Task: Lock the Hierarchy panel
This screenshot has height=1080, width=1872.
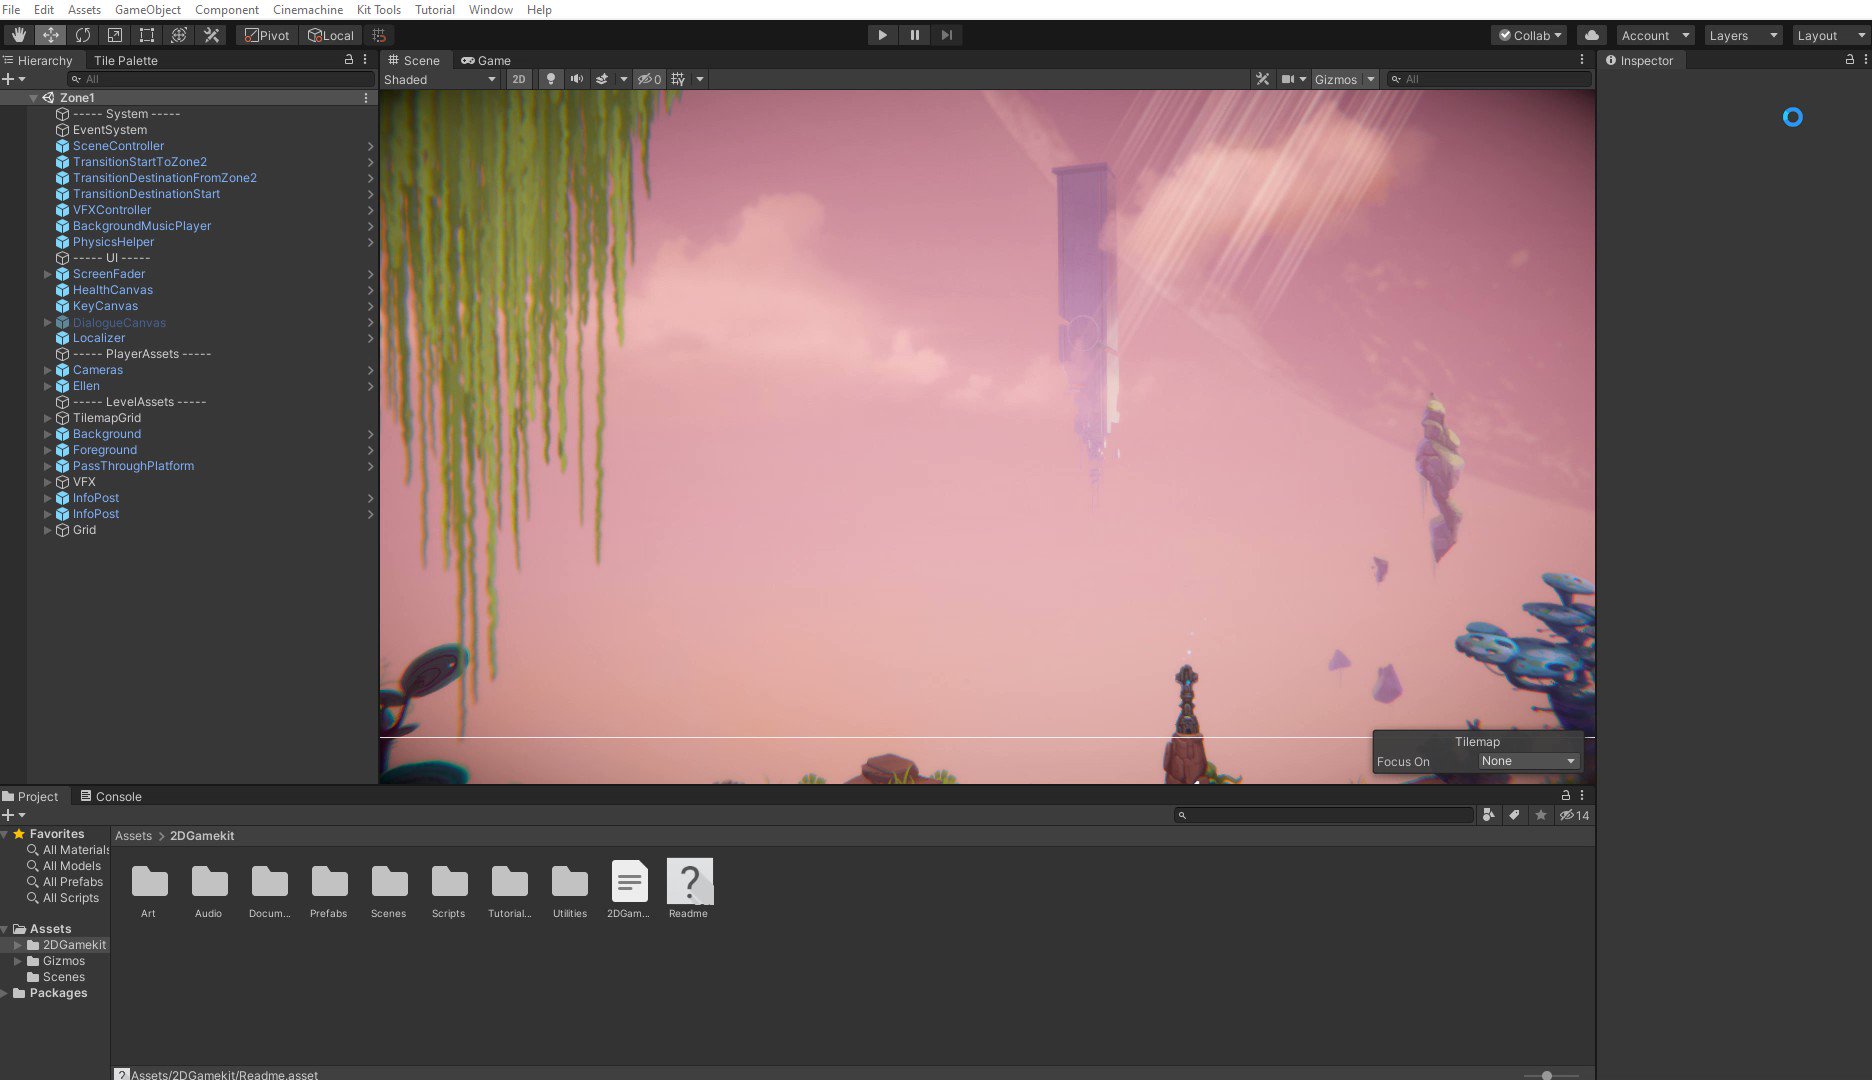Action: tap(349, 60)
